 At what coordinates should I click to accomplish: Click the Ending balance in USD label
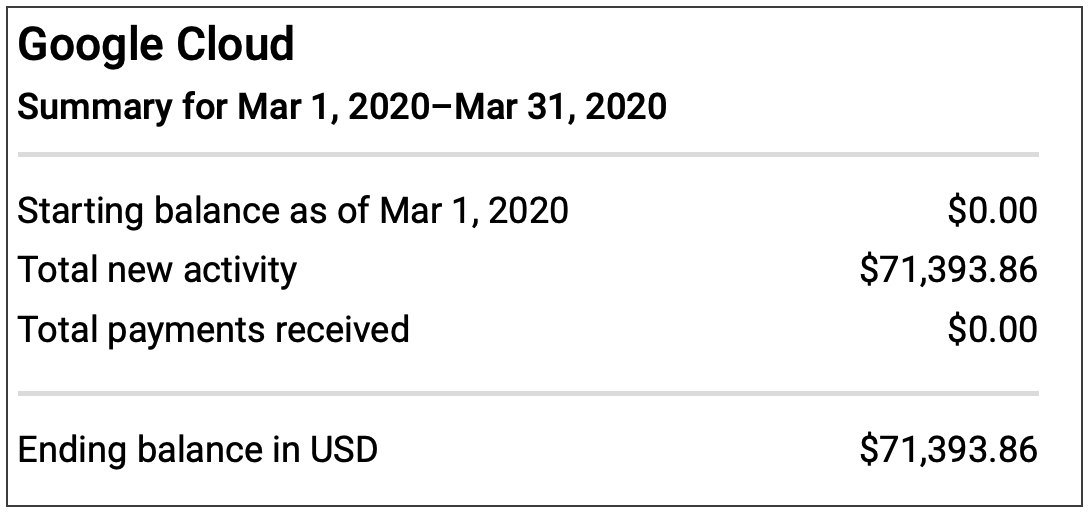click(x=198, y=449)
